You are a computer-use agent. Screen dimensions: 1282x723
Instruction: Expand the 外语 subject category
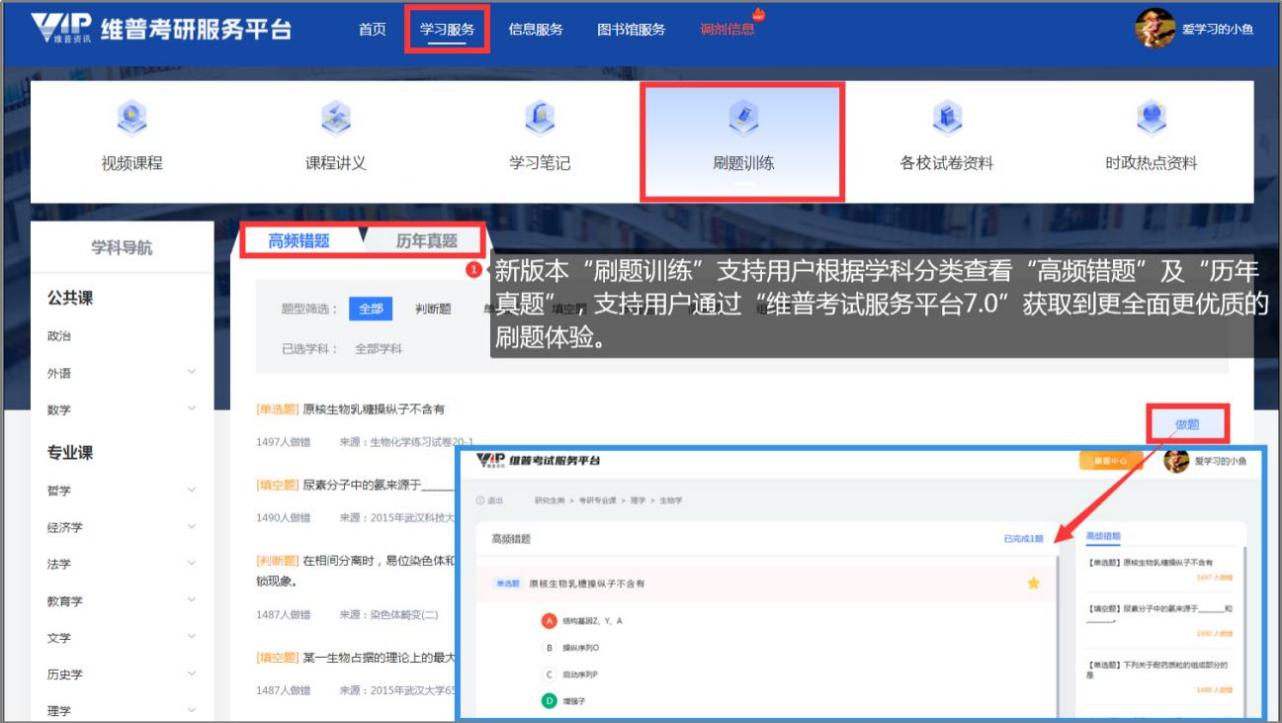[191, 373]
